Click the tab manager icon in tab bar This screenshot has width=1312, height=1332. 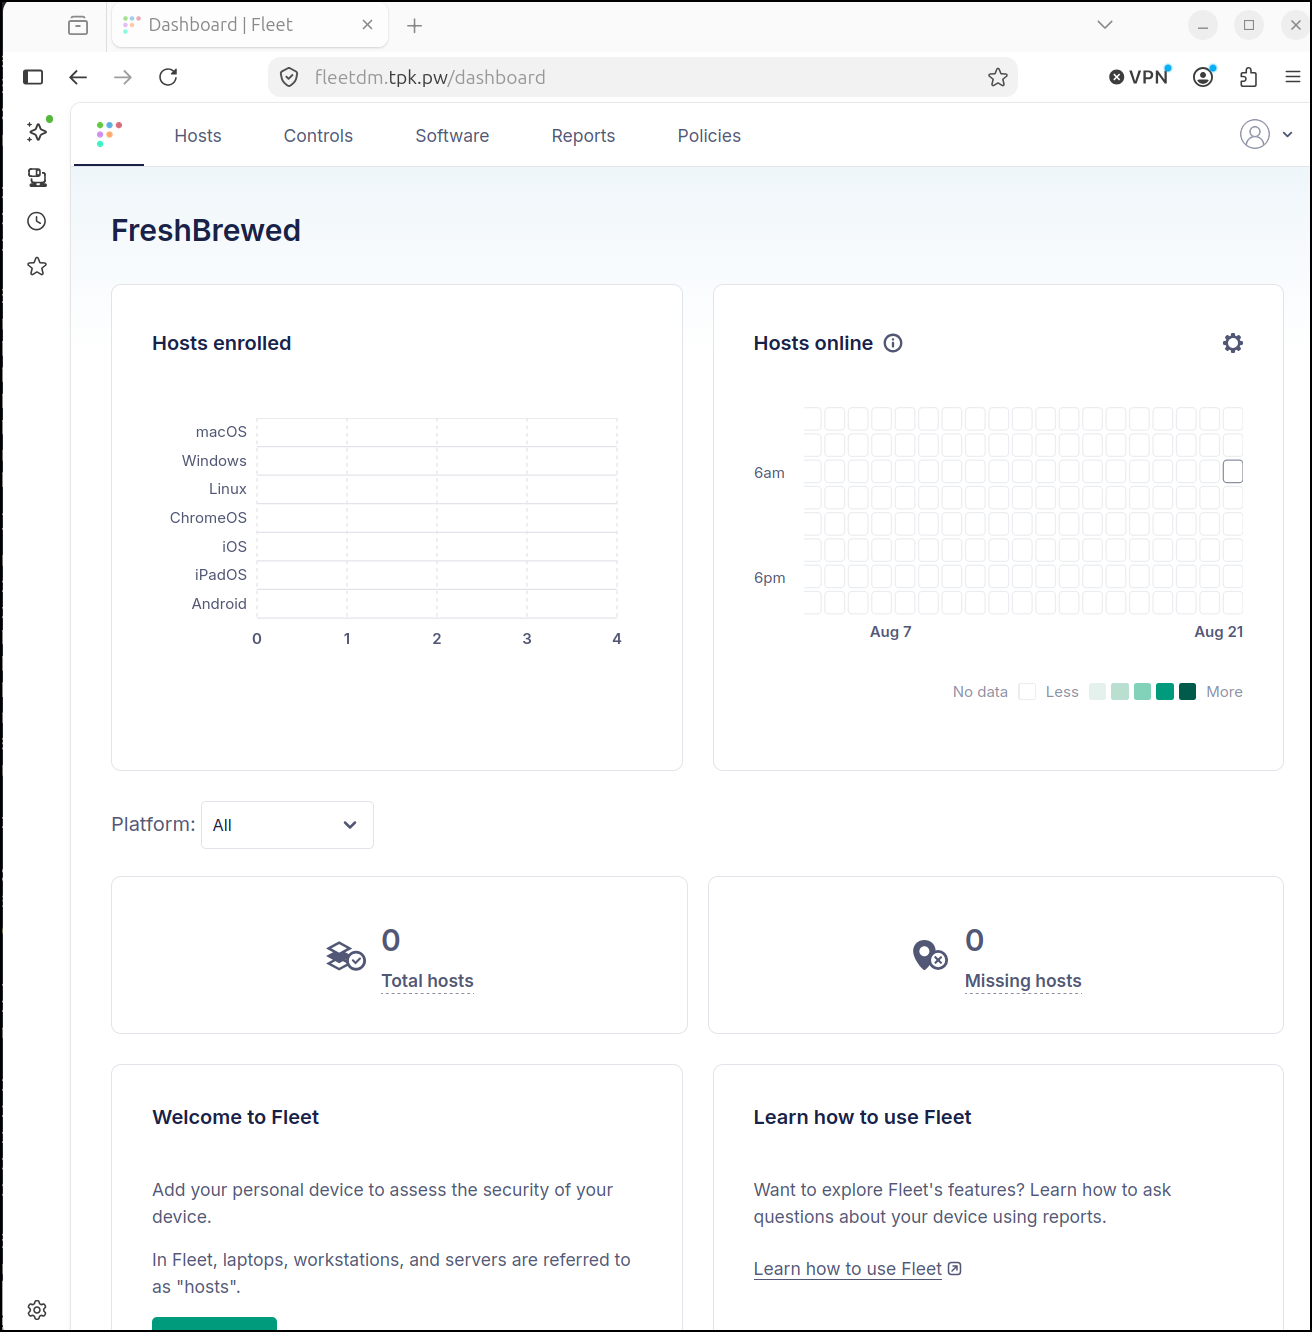[78, 25]
